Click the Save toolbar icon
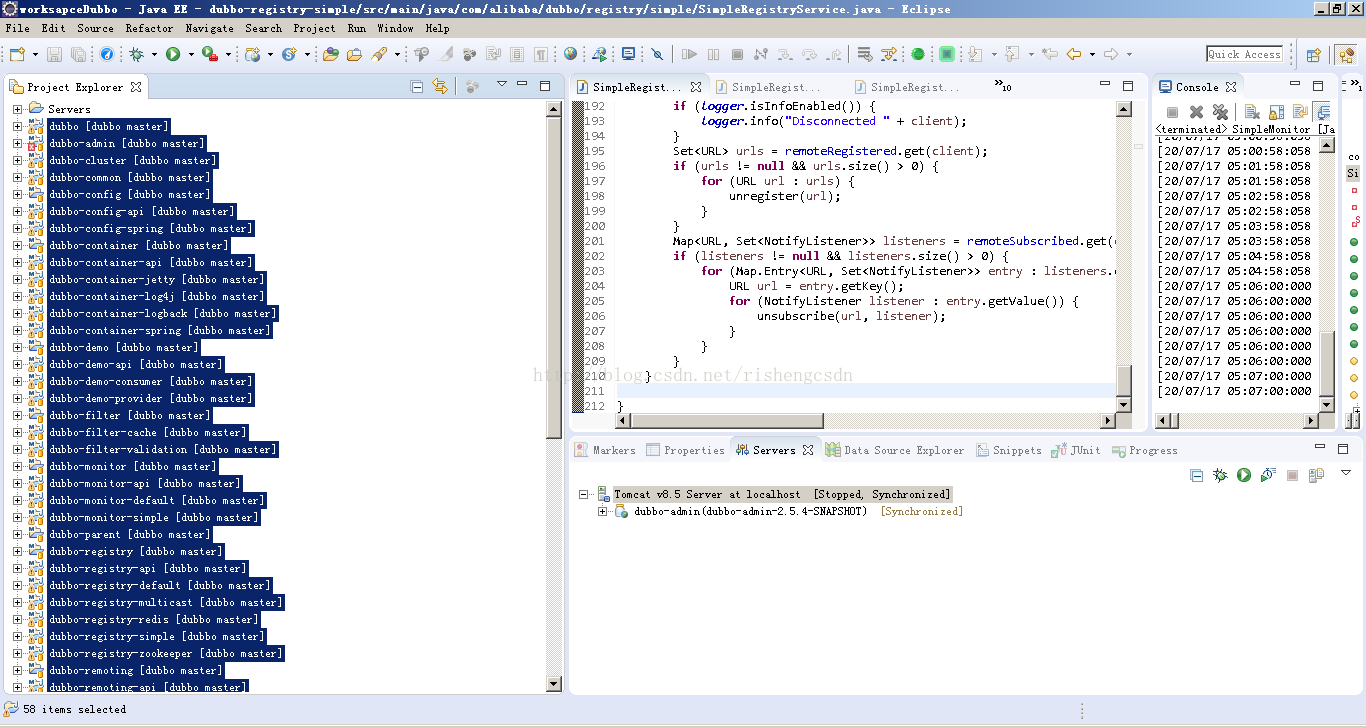The width and height of the screenshot is (1366, 728). coord(54,54)
